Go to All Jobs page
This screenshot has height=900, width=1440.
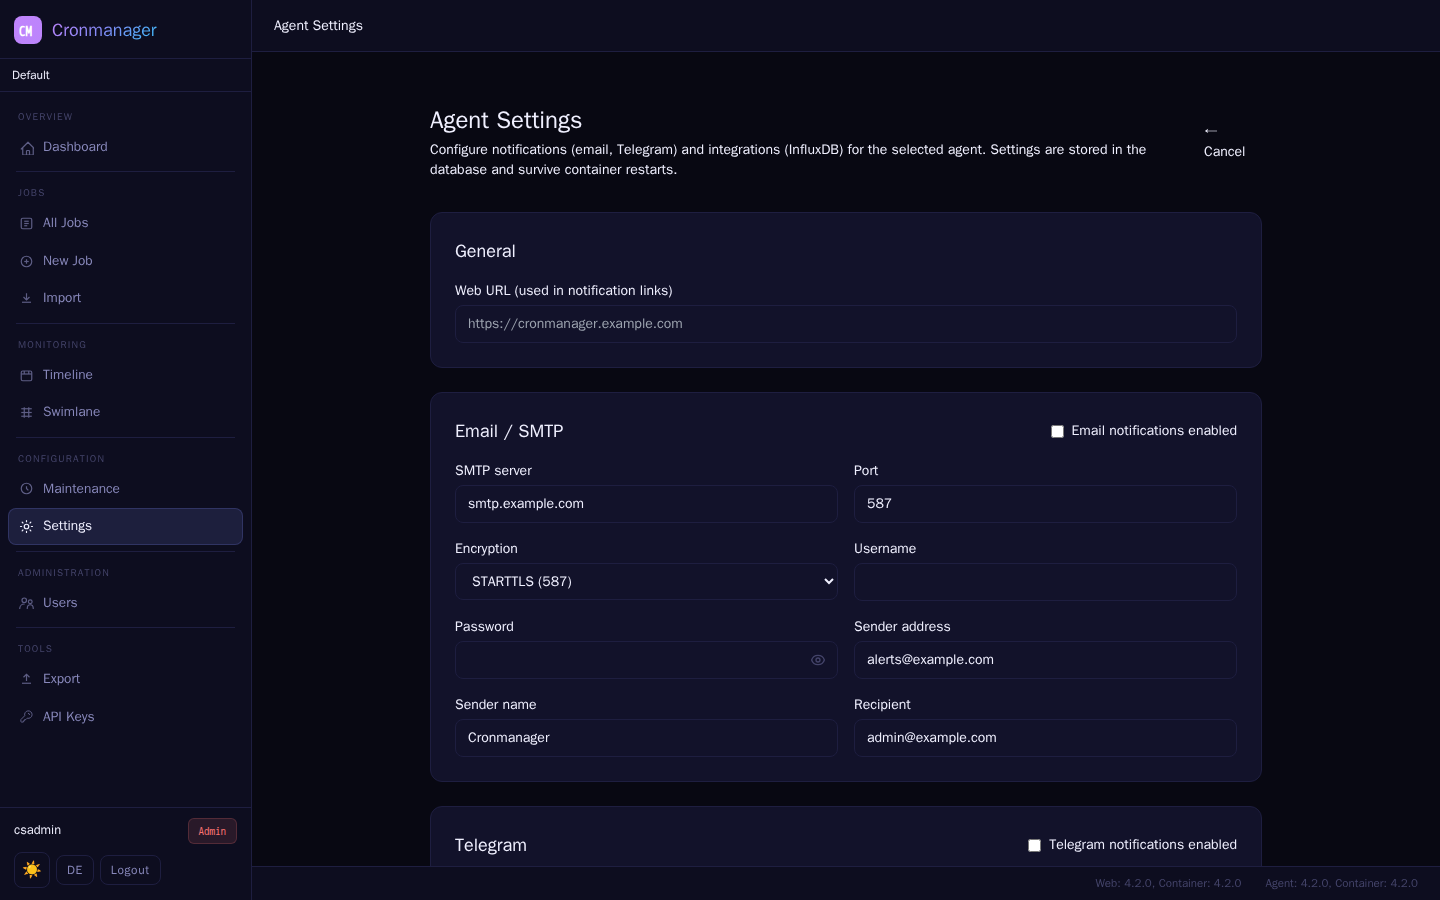click(x=125, y=223)
